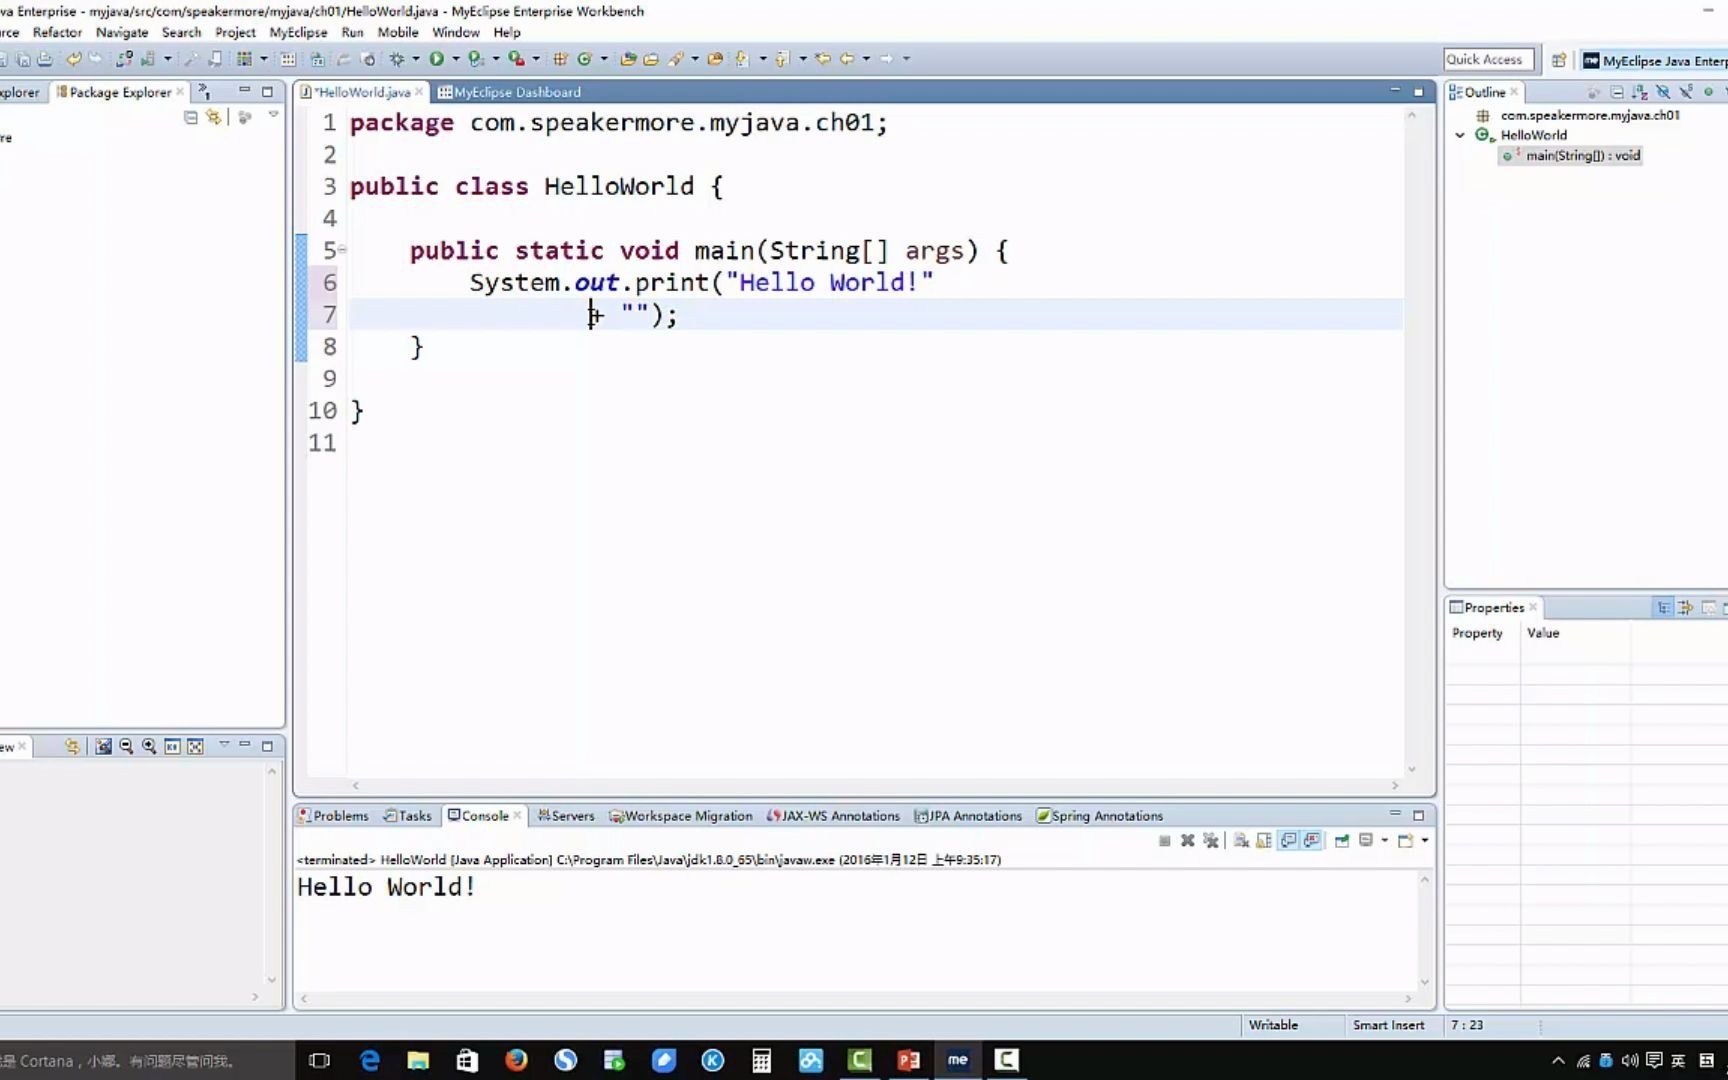Click Collapse All in the Outline panel

point(1616,92)
